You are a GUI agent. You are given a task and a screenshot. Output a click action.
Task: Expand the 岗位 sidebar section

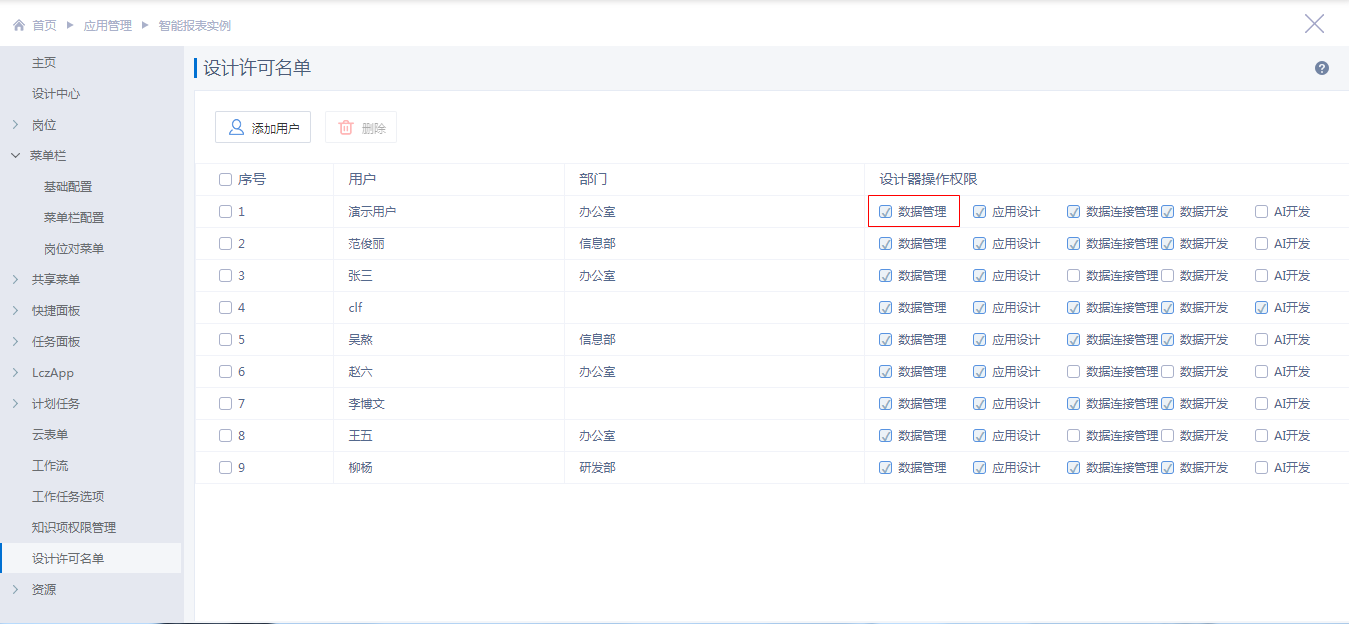(15, 125)
